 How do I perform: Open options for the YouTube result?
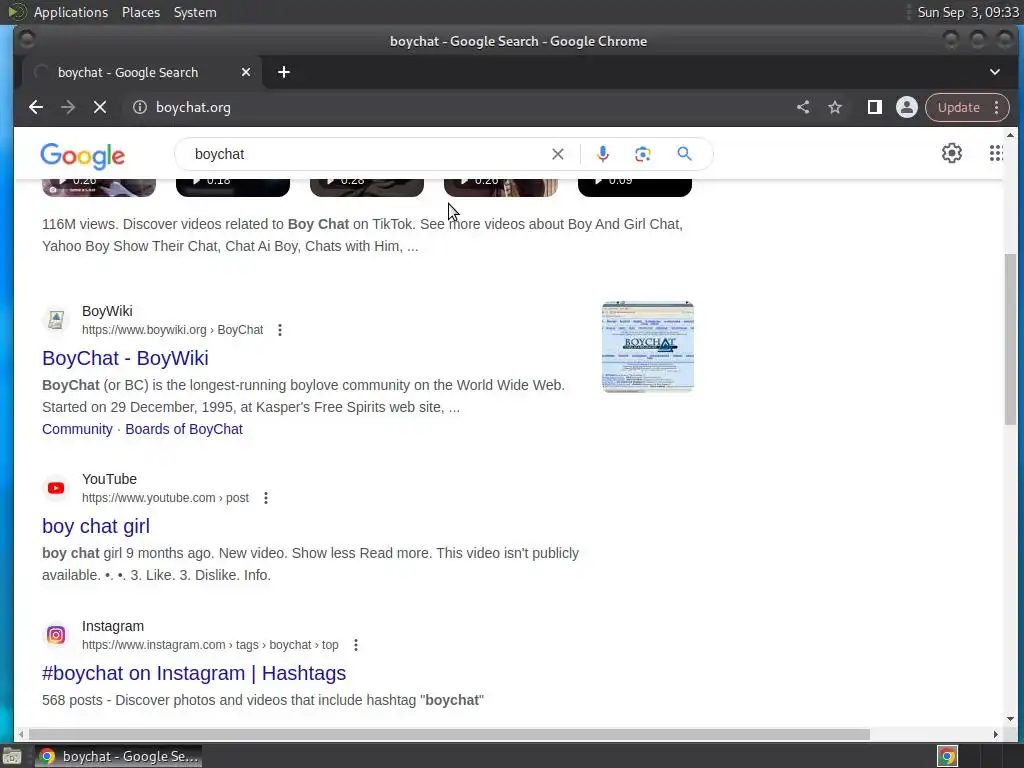(266, 498)
